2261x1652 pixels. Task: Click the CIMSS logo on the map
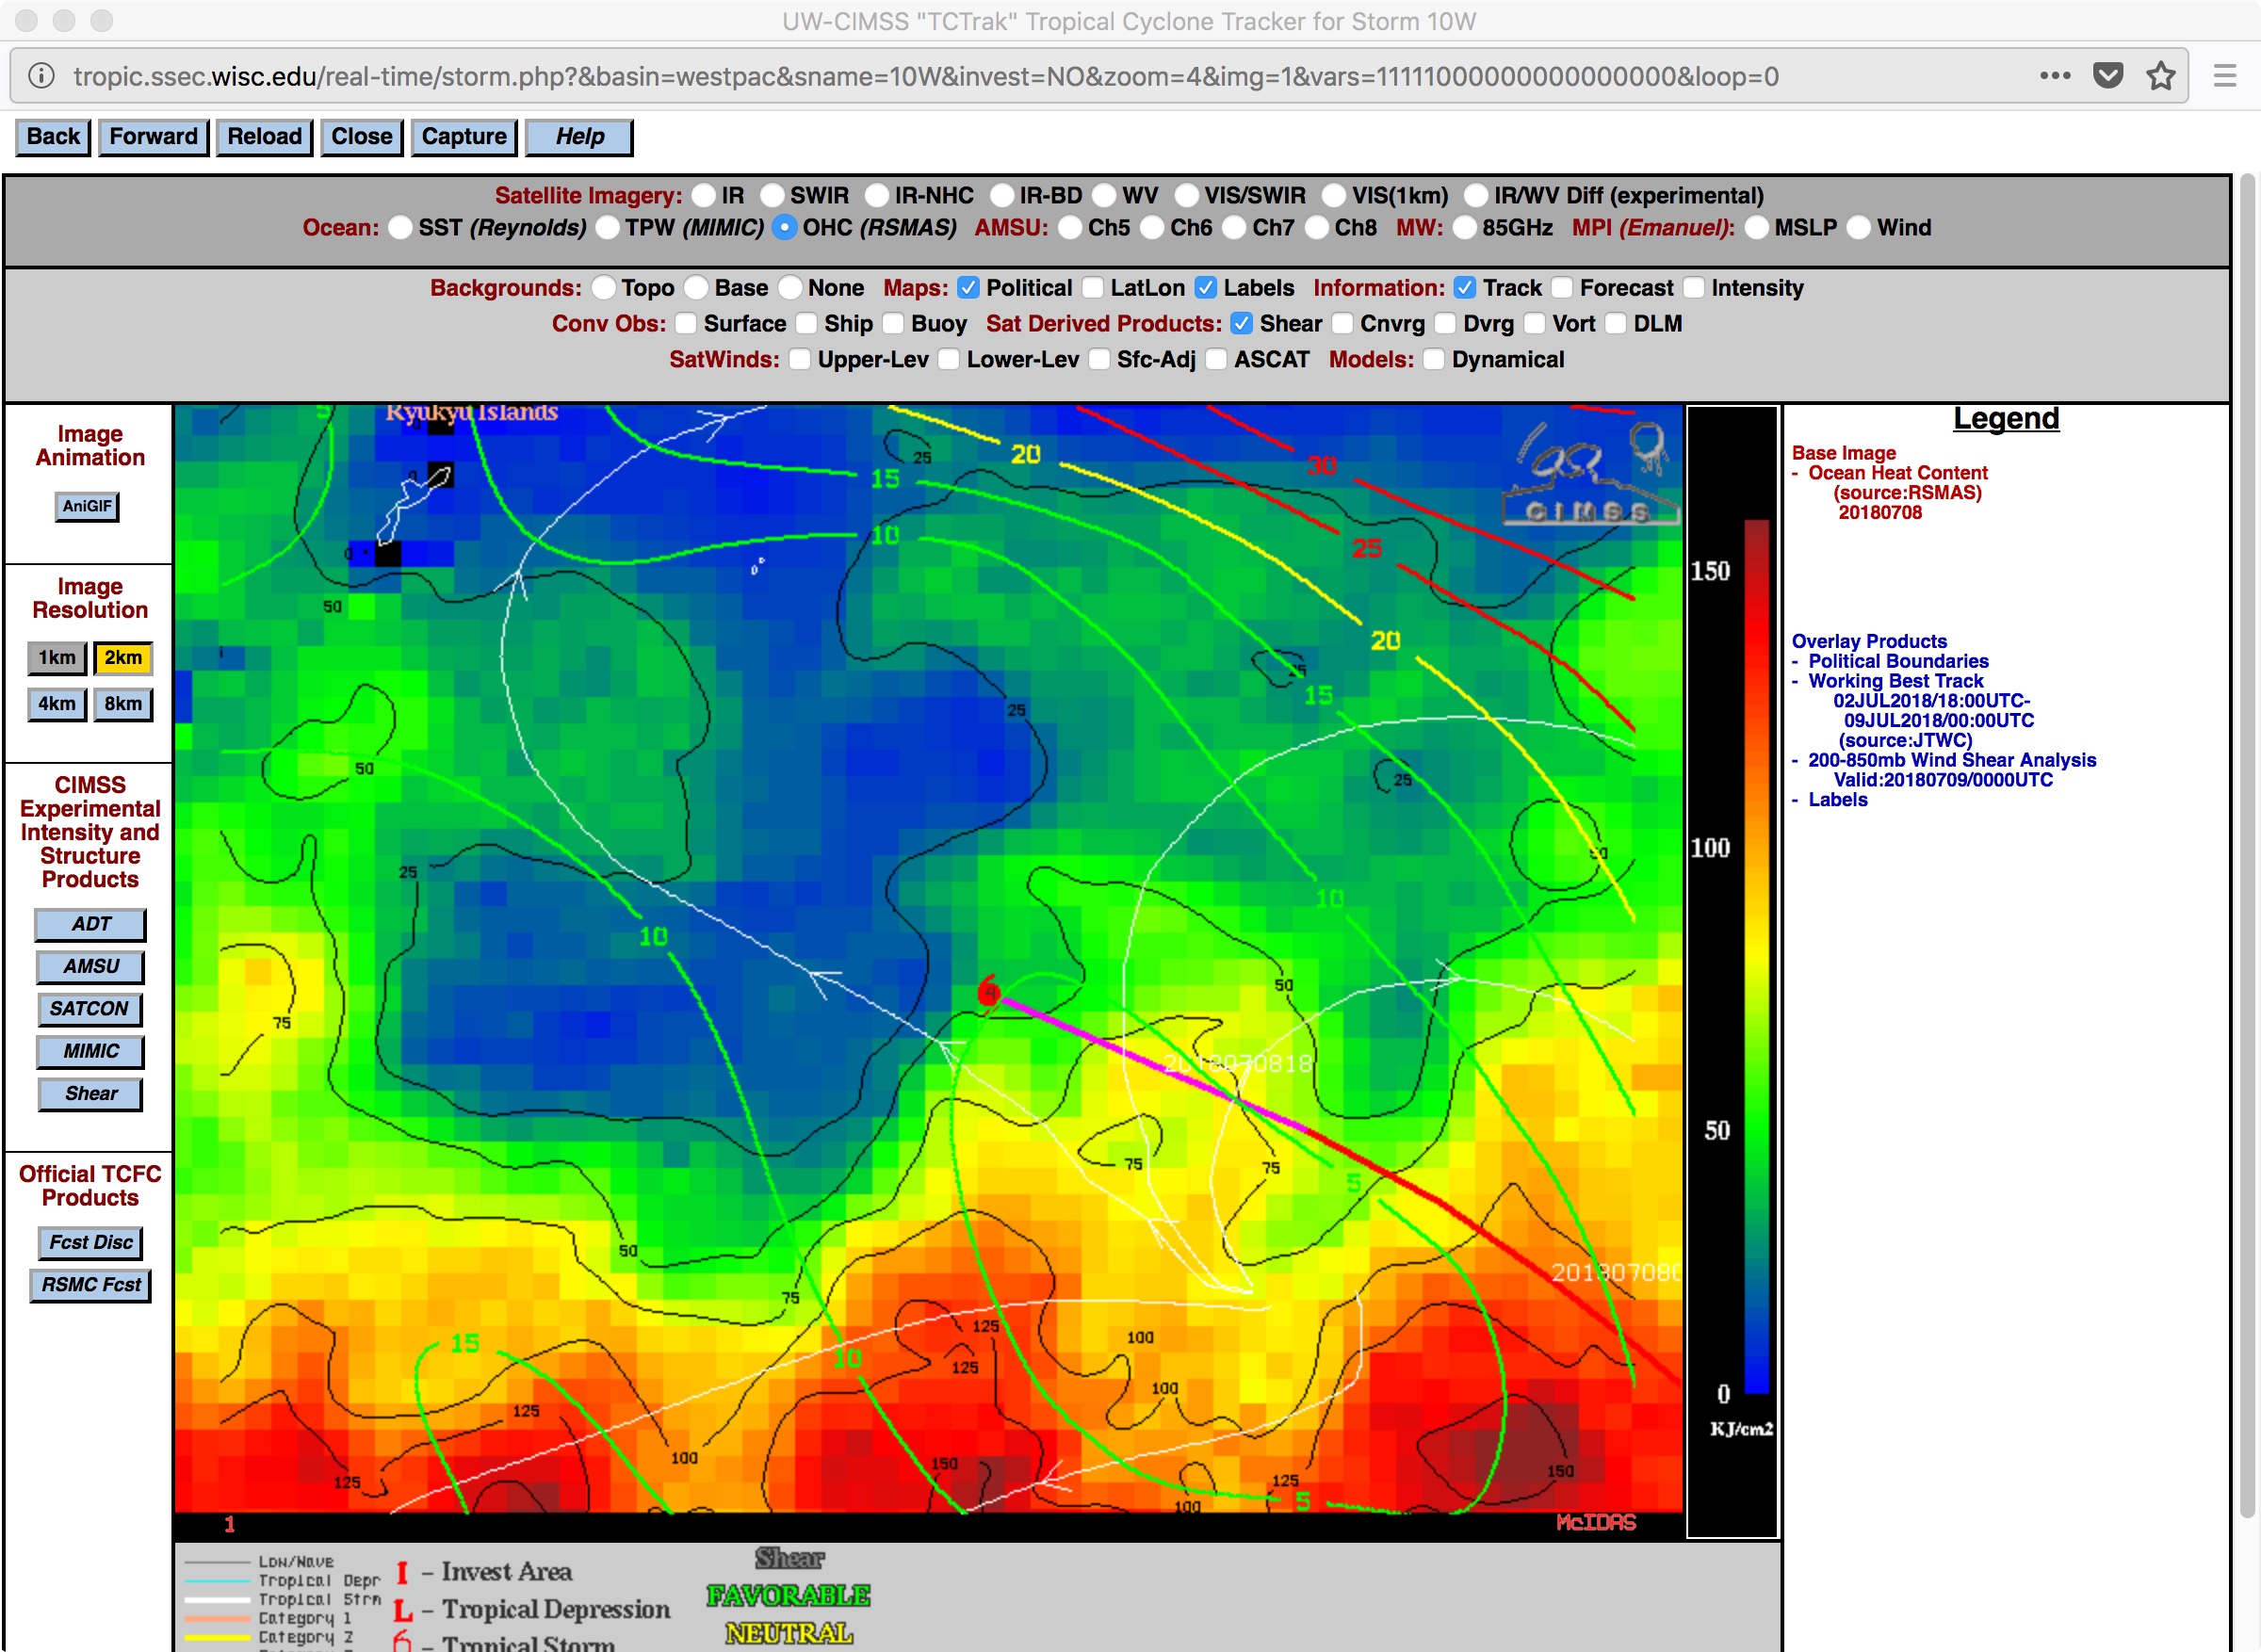(x=1590, y=474)
